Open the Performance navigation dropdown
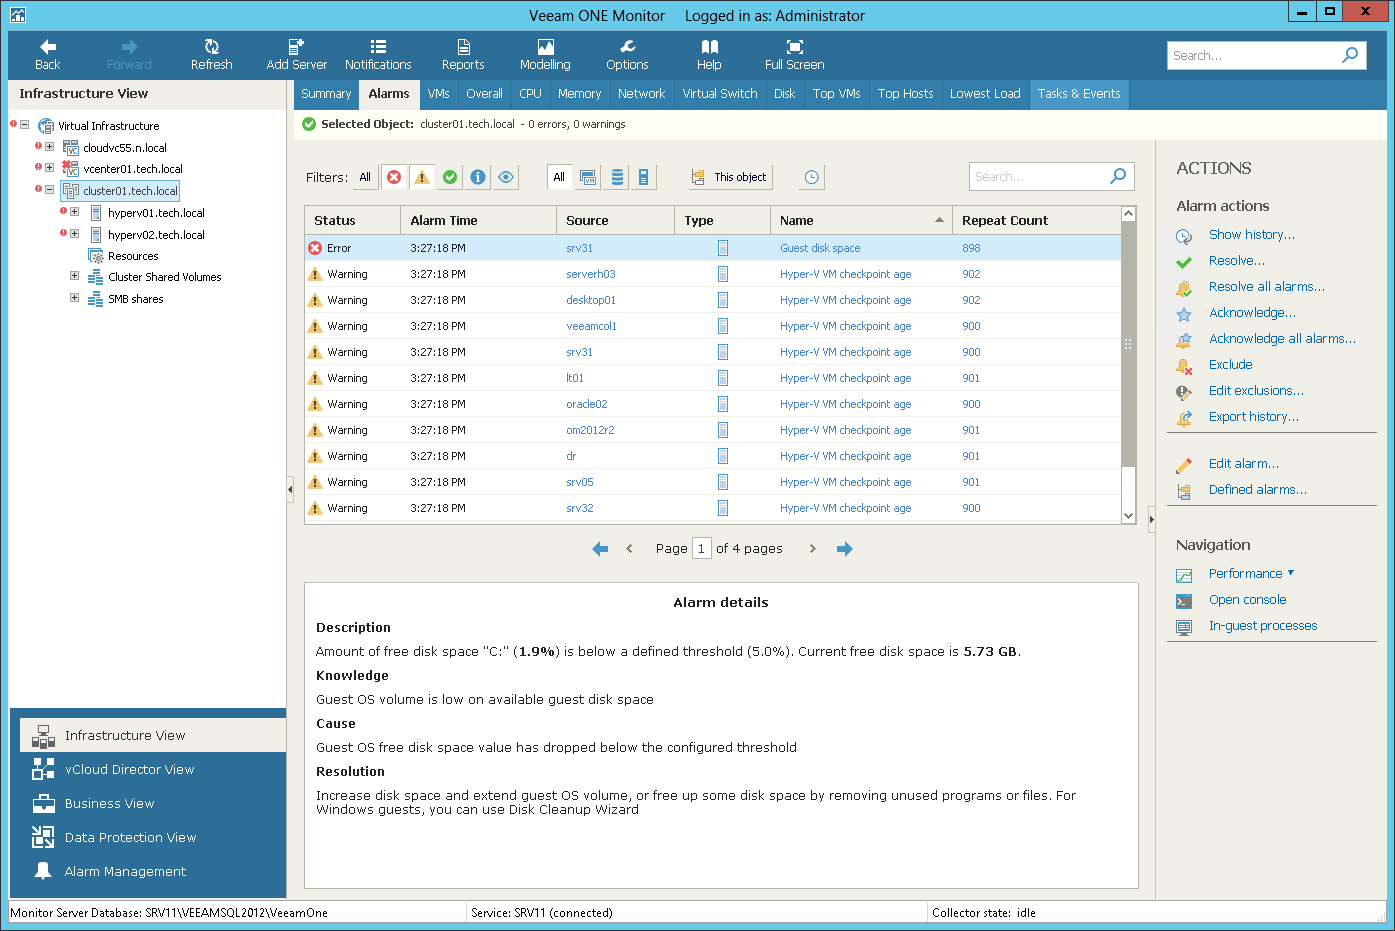This screenshot has width=1395, height=931. (x=1251, y=573)
